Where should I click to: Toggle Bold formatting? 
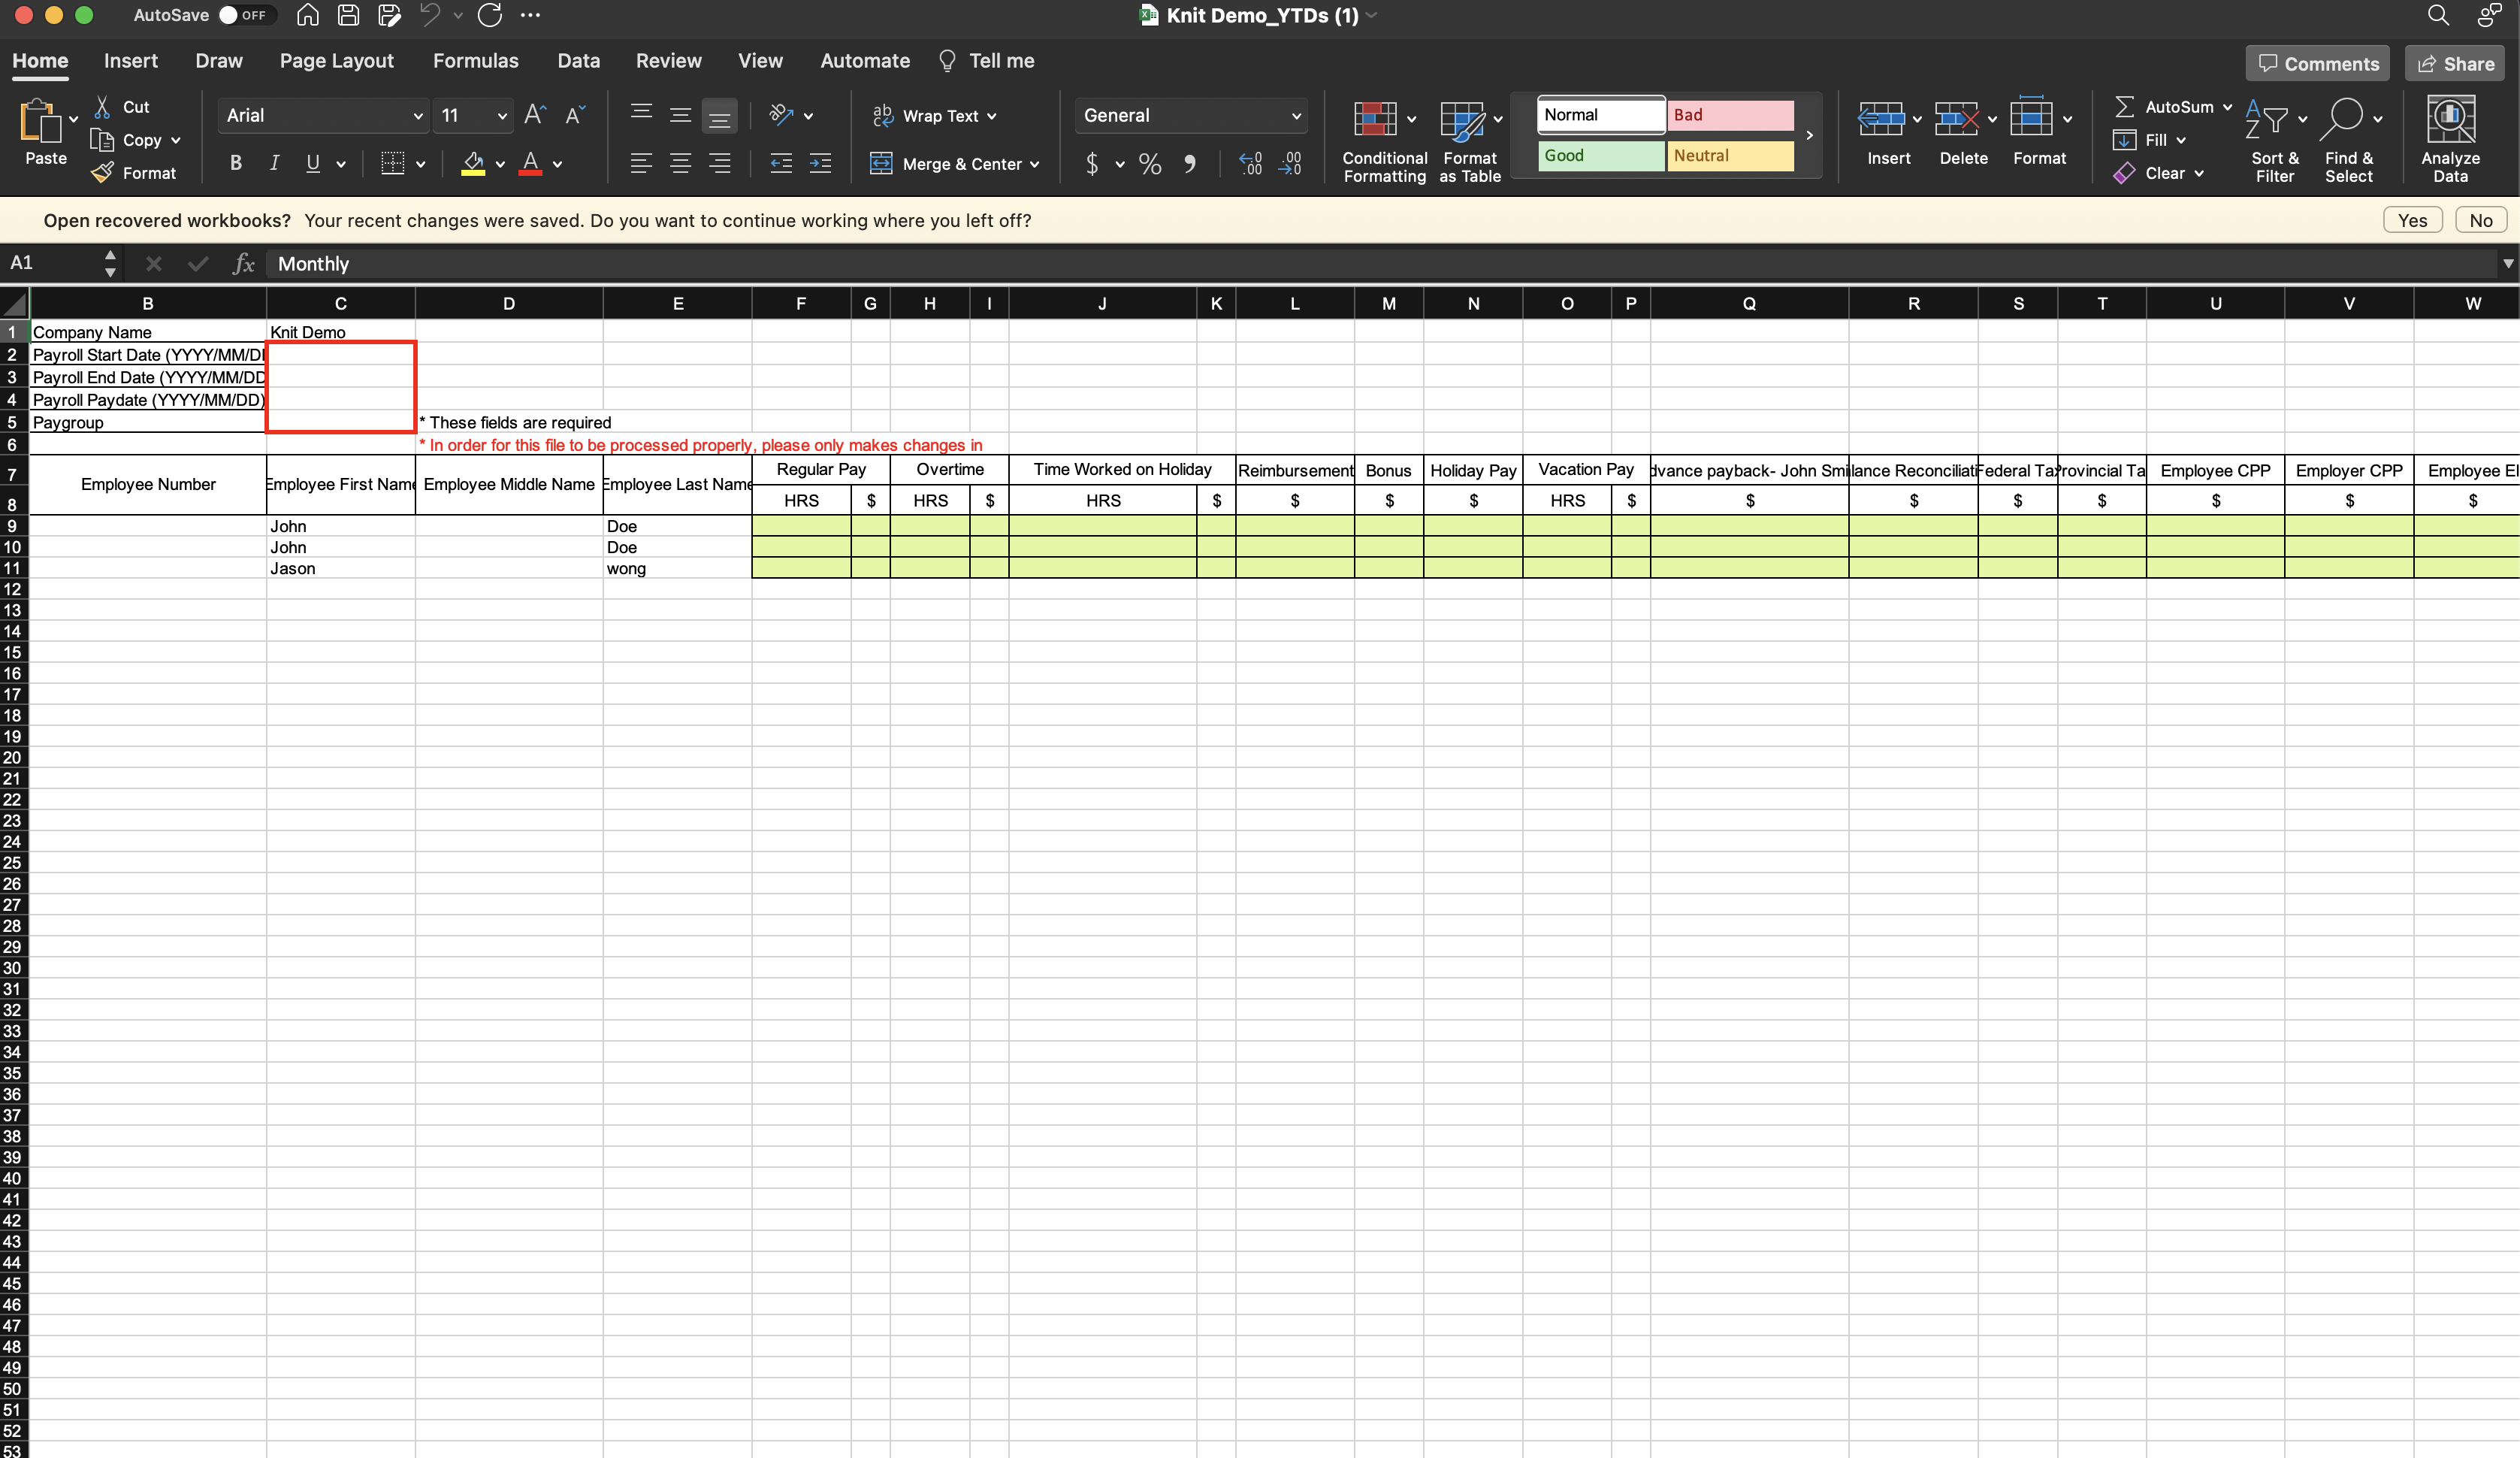pos(236,163)
